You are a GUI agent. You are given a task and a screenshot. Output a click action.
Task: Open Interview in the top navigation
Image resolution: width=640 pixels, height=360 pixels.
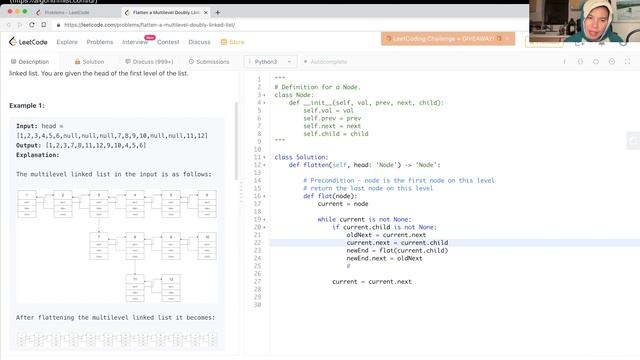point(135,42)
